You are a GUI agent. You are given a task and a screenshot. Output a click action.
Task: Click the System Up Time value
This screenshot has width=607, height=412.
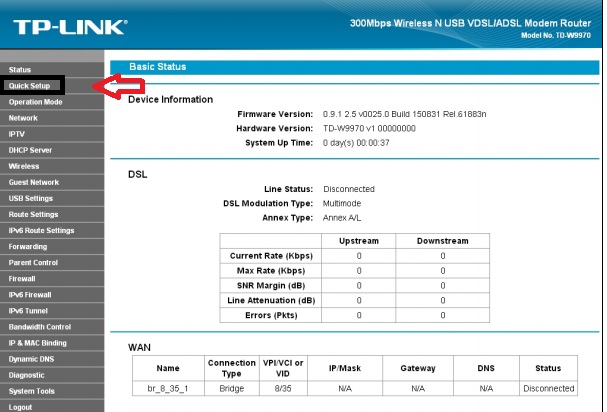[x=356, y=143]
